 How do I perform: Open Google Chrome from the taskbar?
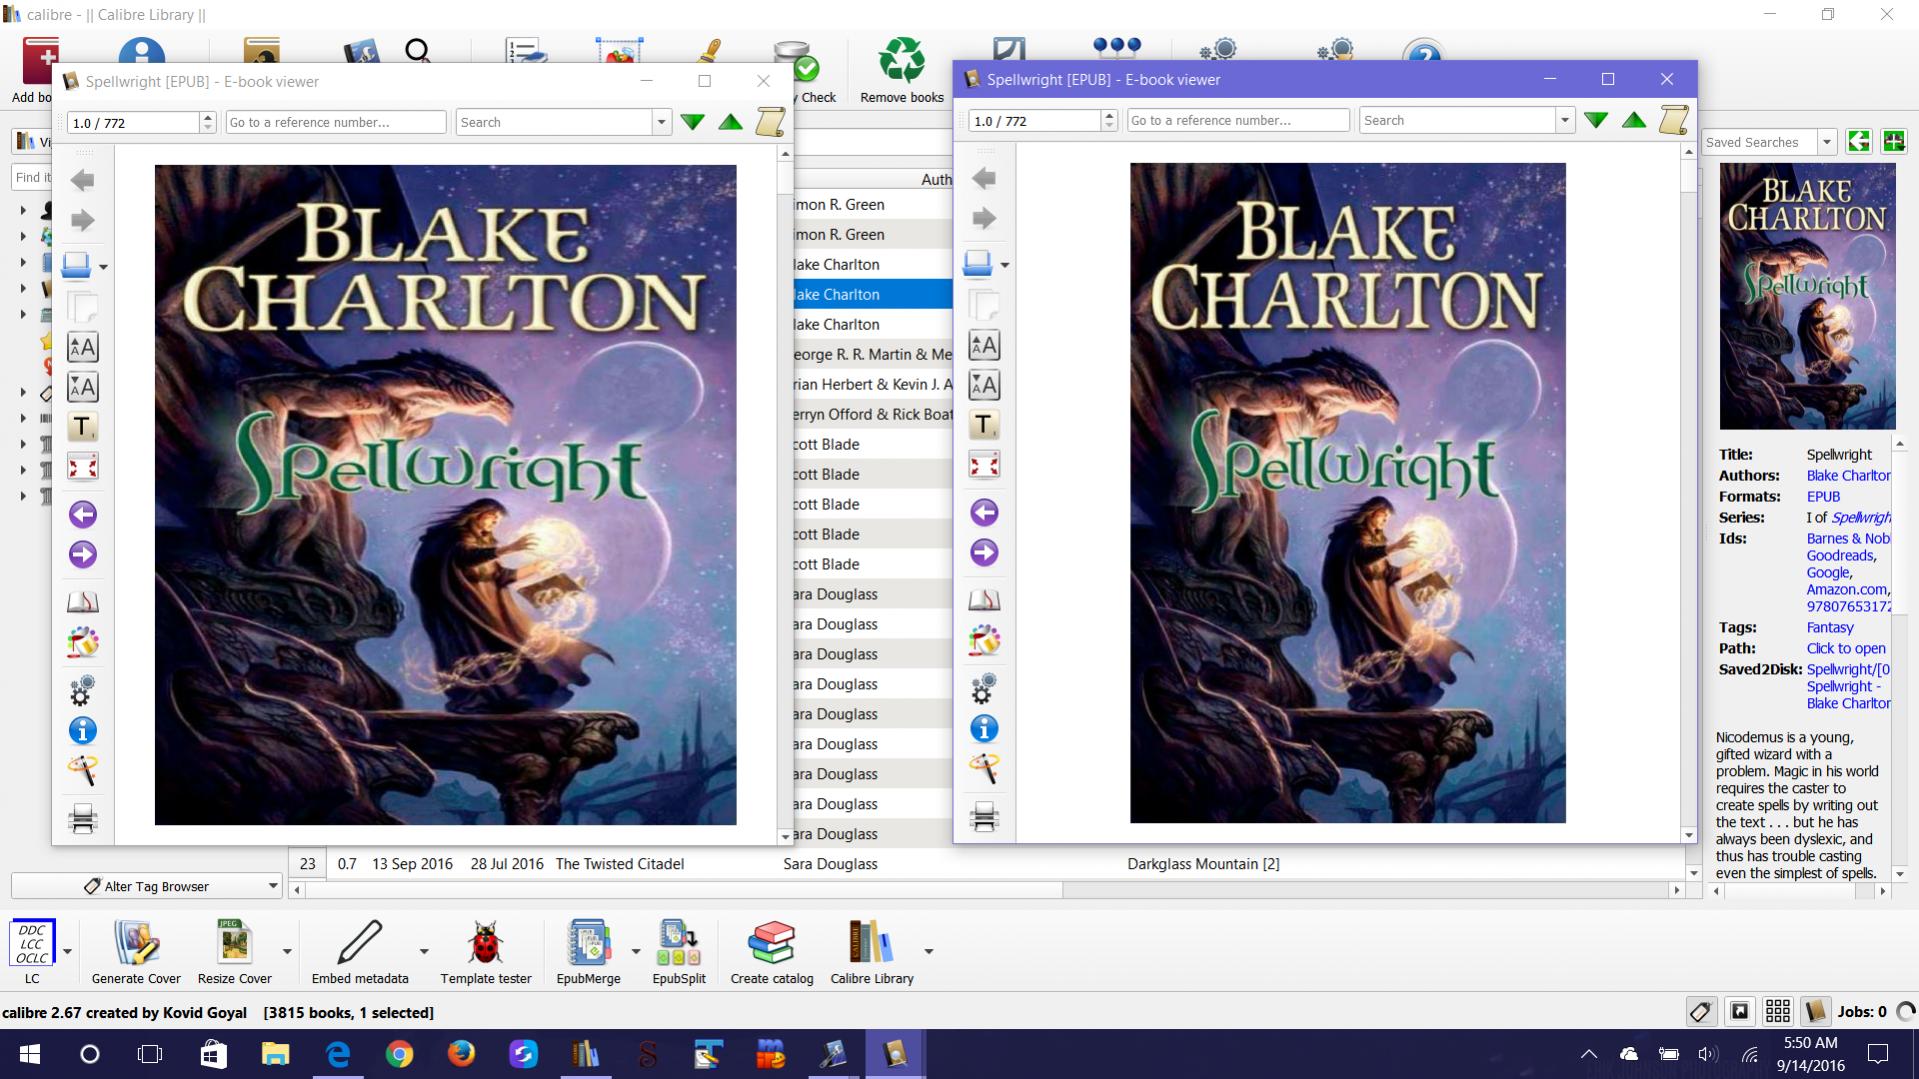click(399, 1054)
